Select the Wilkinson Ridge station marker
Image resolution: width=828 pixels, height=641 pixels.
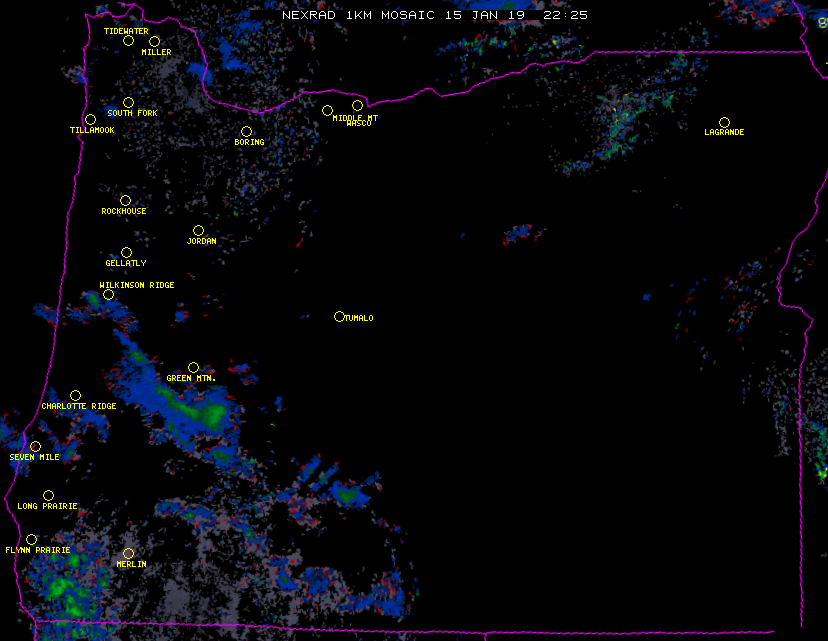108,294
